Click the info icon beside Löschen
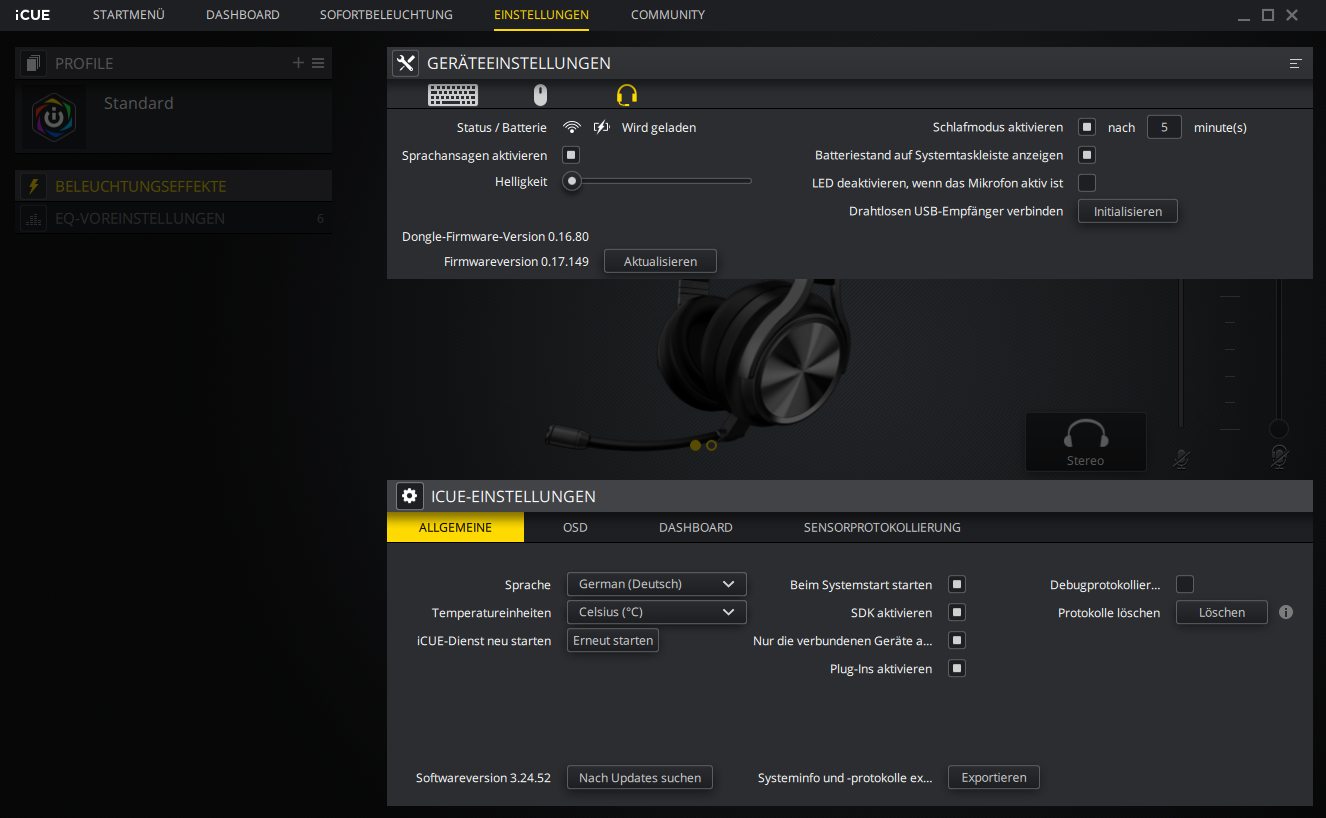 tap(1286, 612)
